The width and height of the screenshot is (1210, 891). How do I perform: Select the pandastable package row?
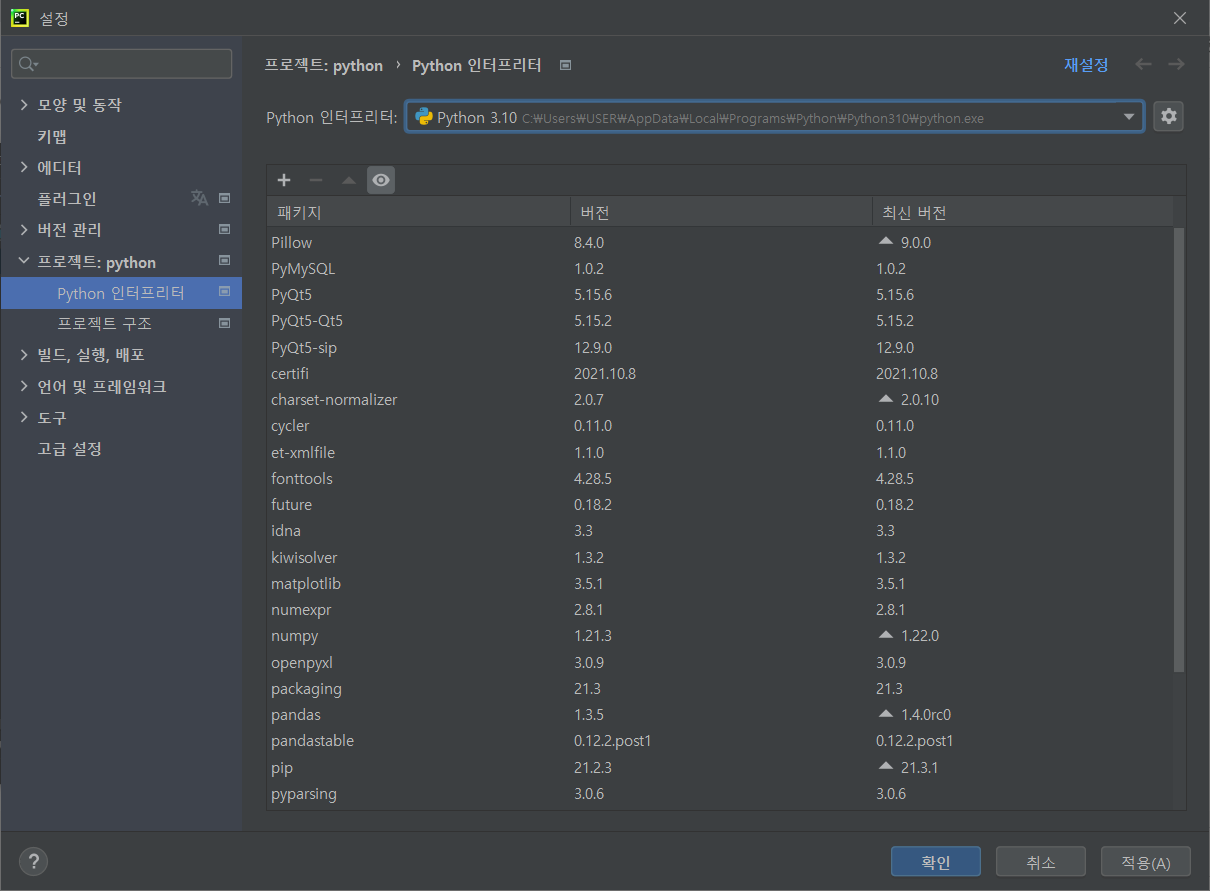coord(720,740)
